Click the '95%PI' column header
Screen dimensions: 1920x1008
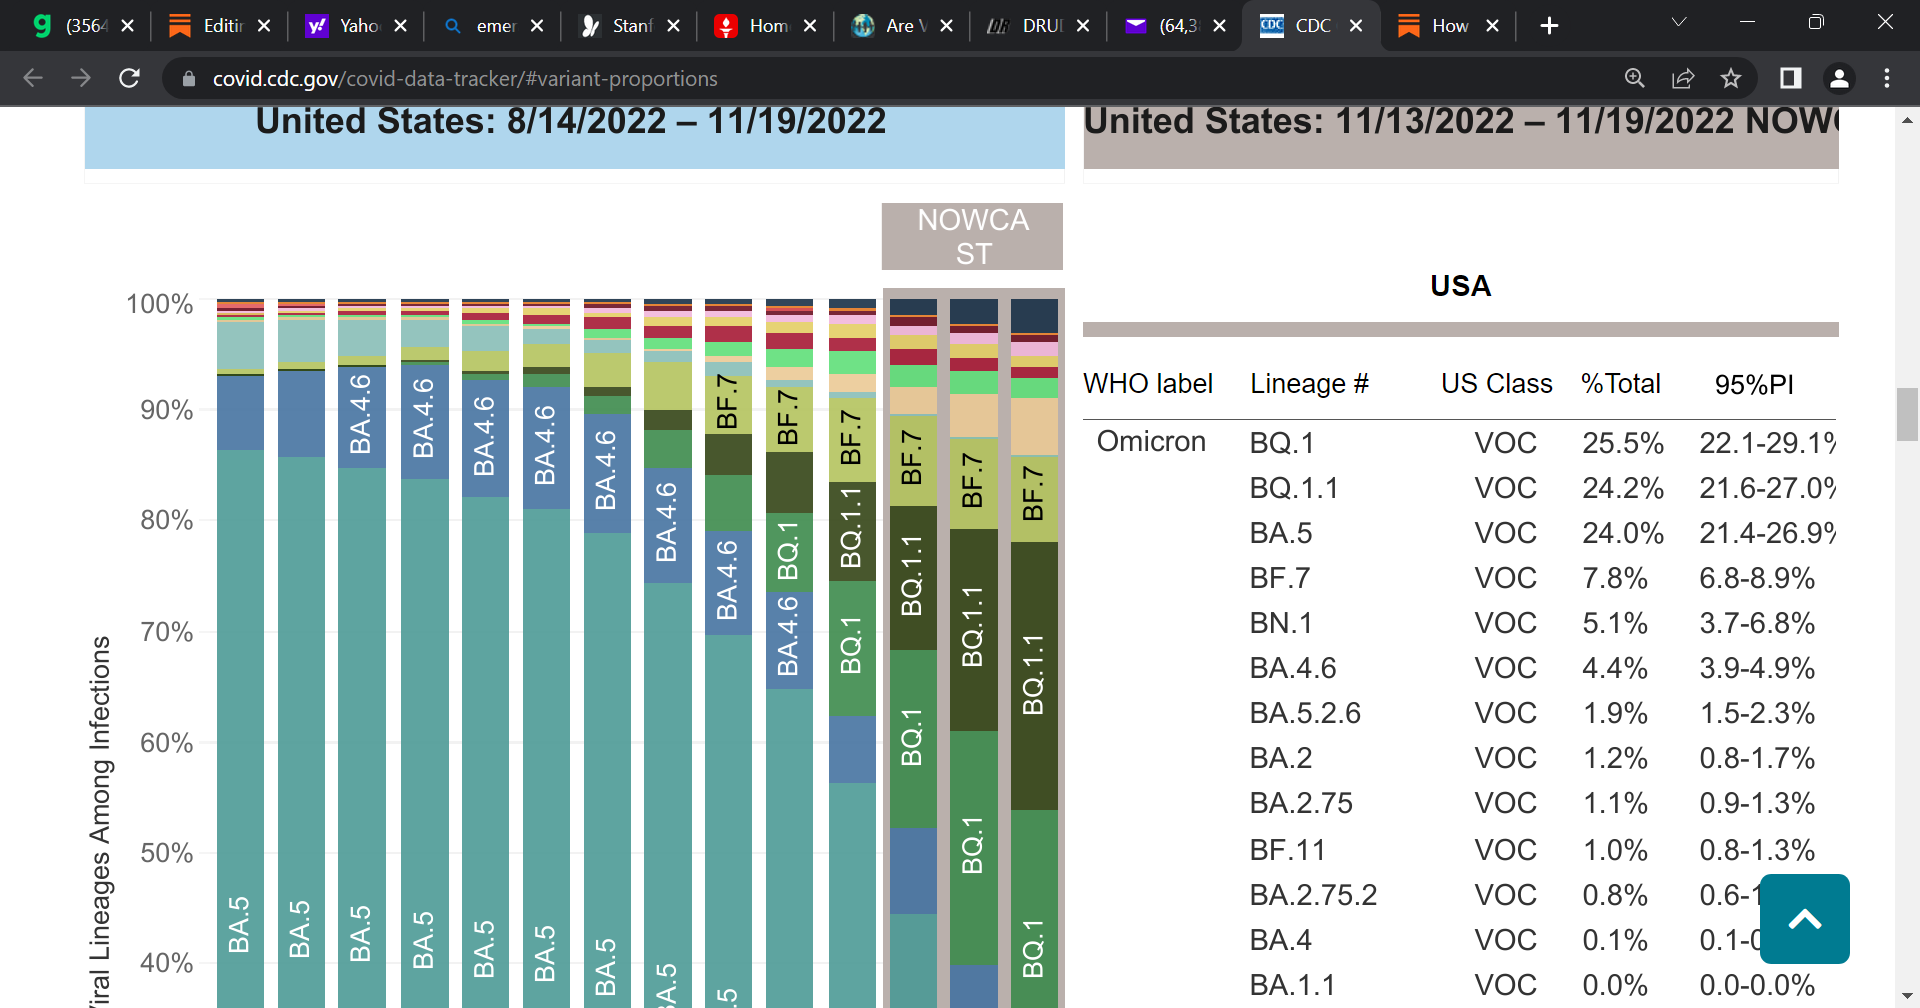point(1754,385)
